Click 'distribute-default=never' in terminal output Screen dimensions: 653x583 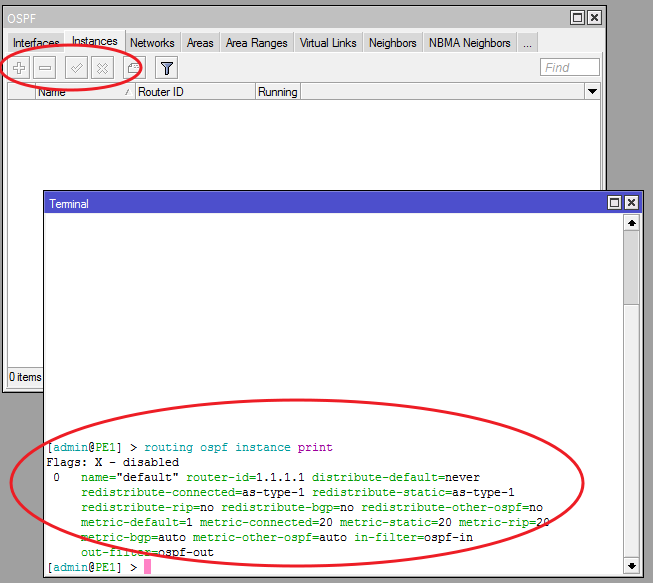[x=396, y=477]
